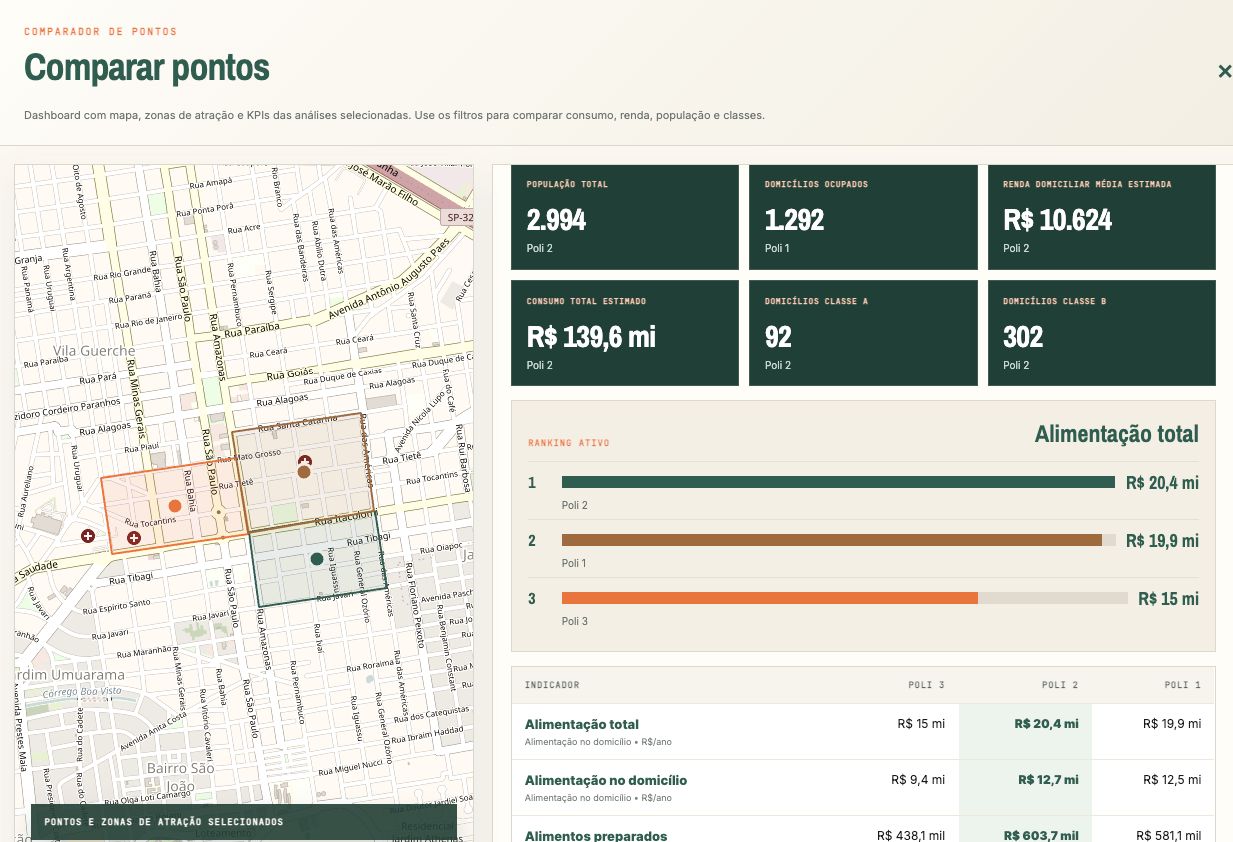This screenshot has height=842, width=1233.
Task: Click the 1.292 households value
Action: pos(794,220)
